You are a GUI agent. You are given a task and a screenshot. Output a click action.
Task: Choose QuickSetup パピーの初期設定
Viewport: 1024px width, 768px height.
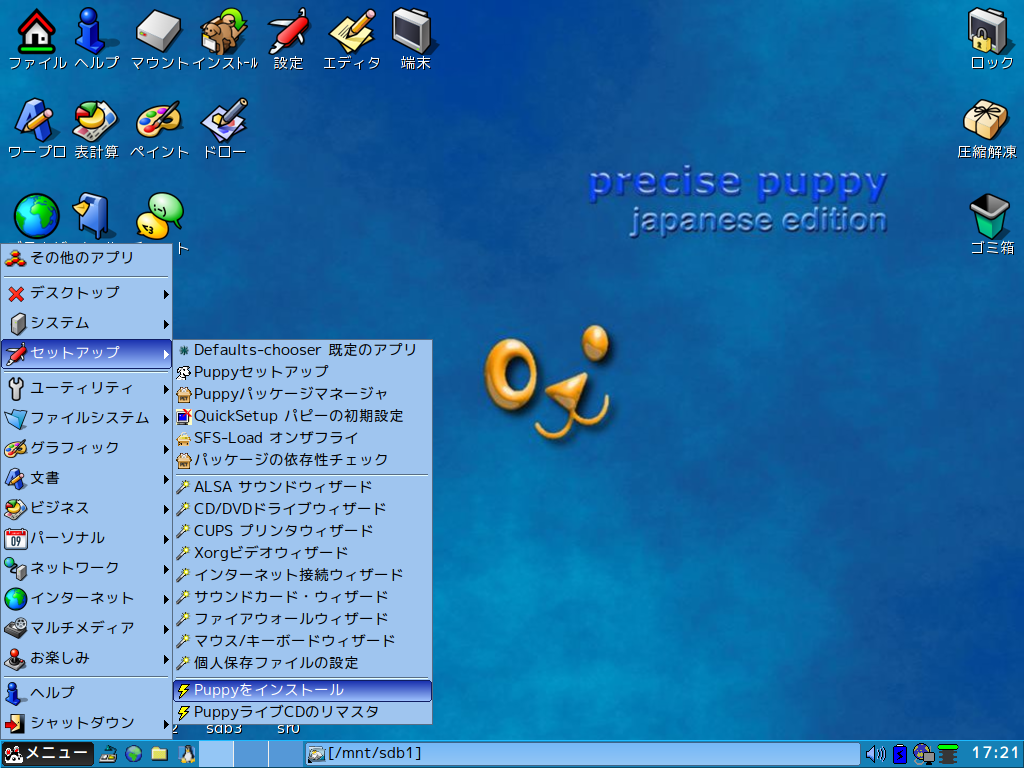click(302, 417)
